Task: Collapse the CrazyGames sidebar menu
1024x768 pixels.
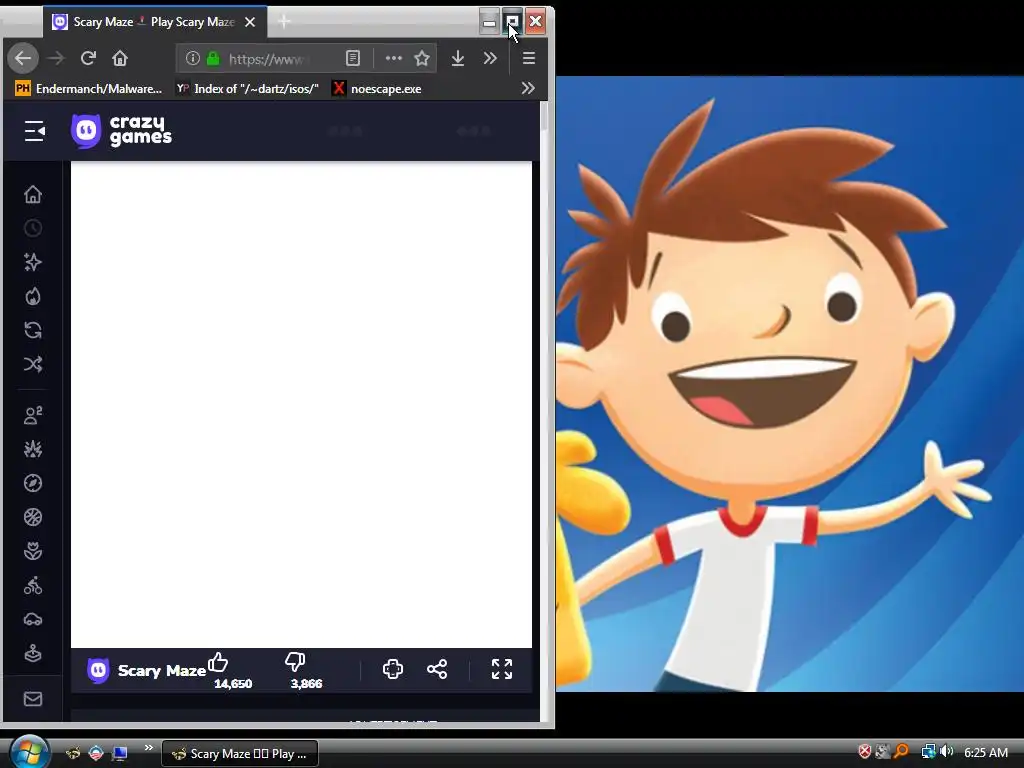Action: click(x=35, y=131)
